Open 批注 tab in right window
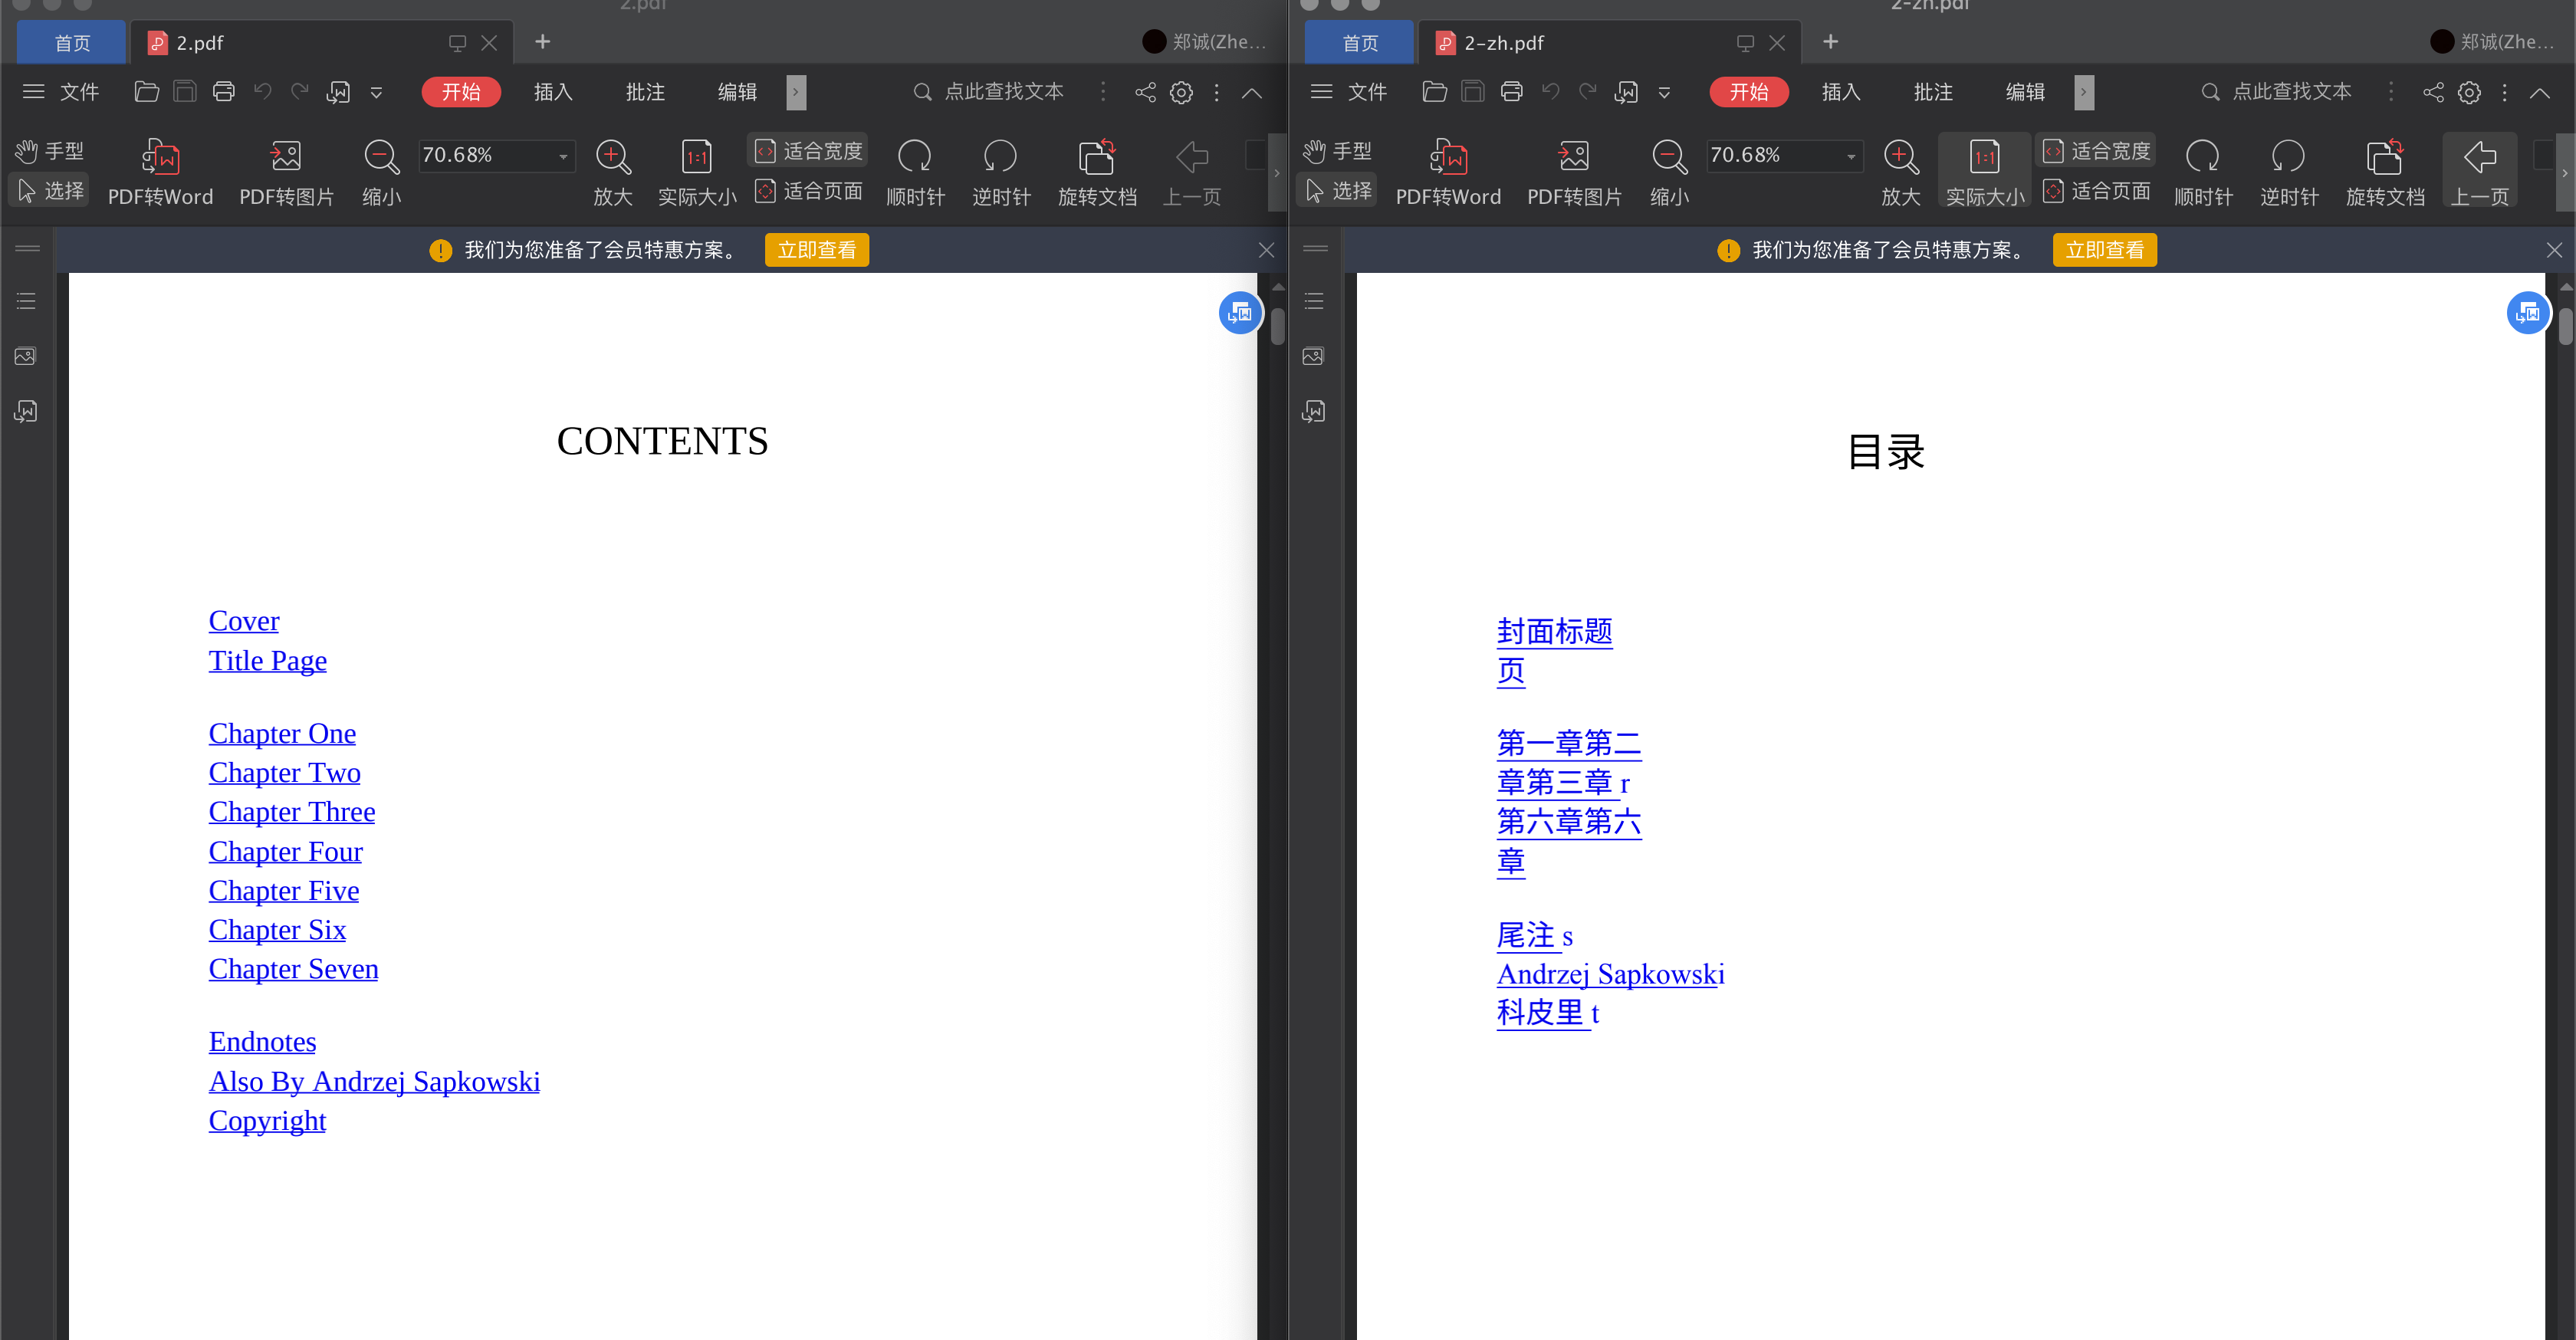Image resolution: width=2576 pixels, height=1340 pixels. pos(1932,92)
